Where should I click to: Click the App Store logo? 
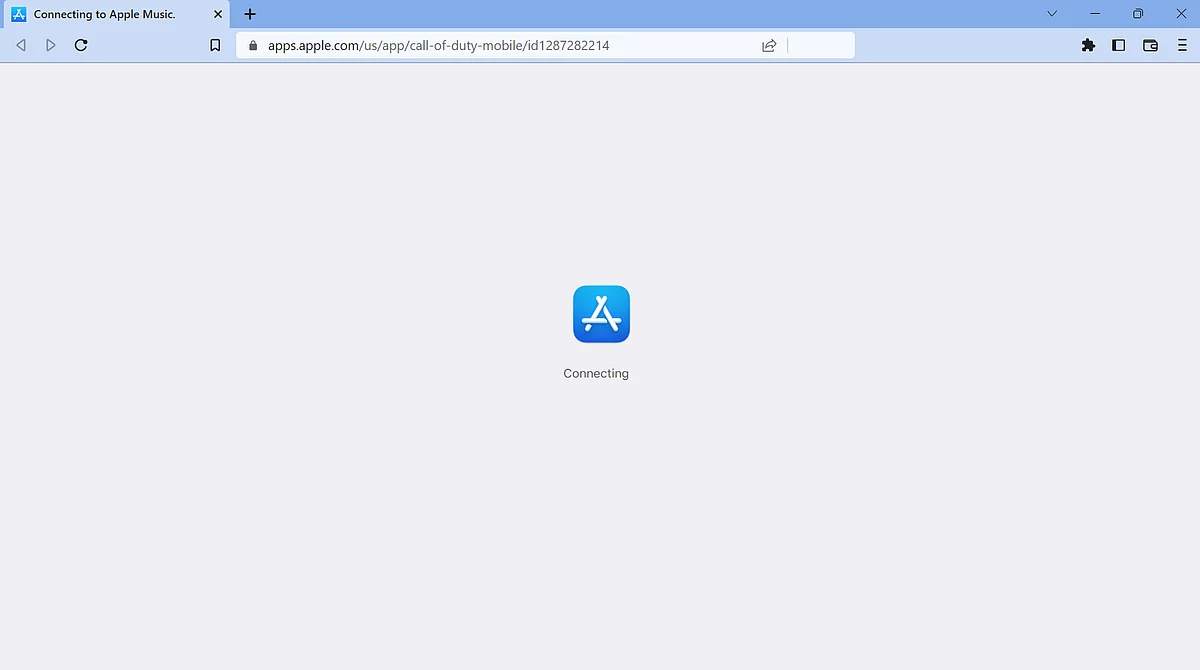tap(601, 314)
